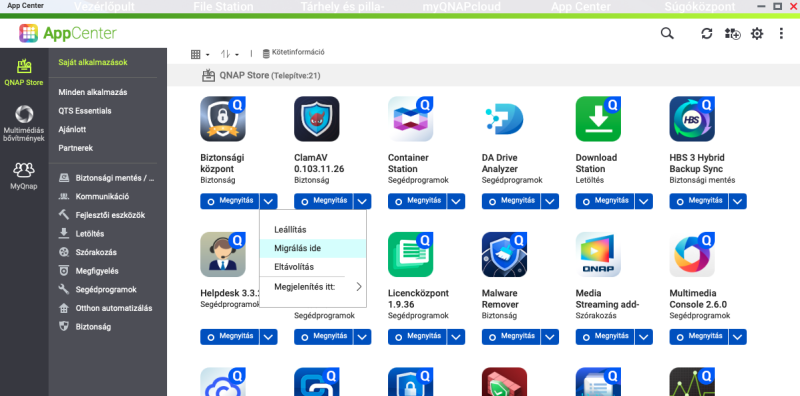Select QTS Essentials category
Image resolution: width=800 pixels, height=396 pixels.
85,111
